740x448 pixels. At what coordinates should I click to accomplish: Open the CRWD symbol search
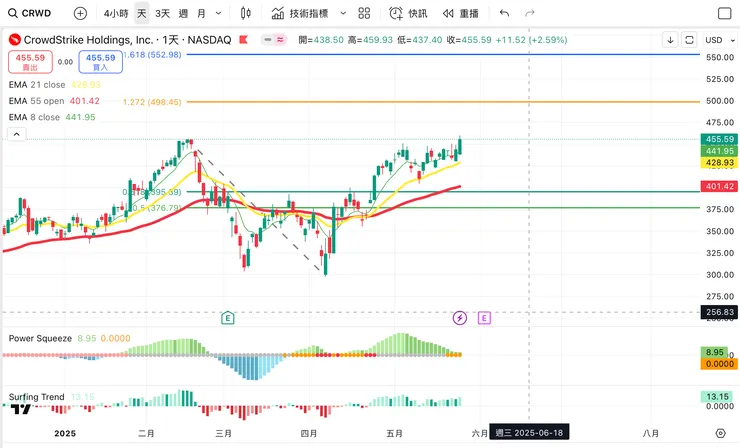(30, 14)
